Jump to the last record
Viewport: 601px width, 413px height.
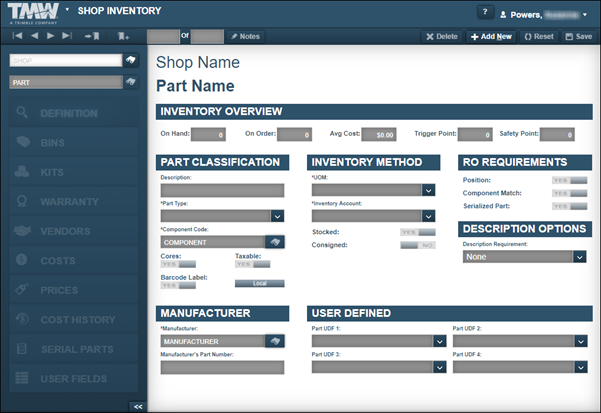[67, 36]
